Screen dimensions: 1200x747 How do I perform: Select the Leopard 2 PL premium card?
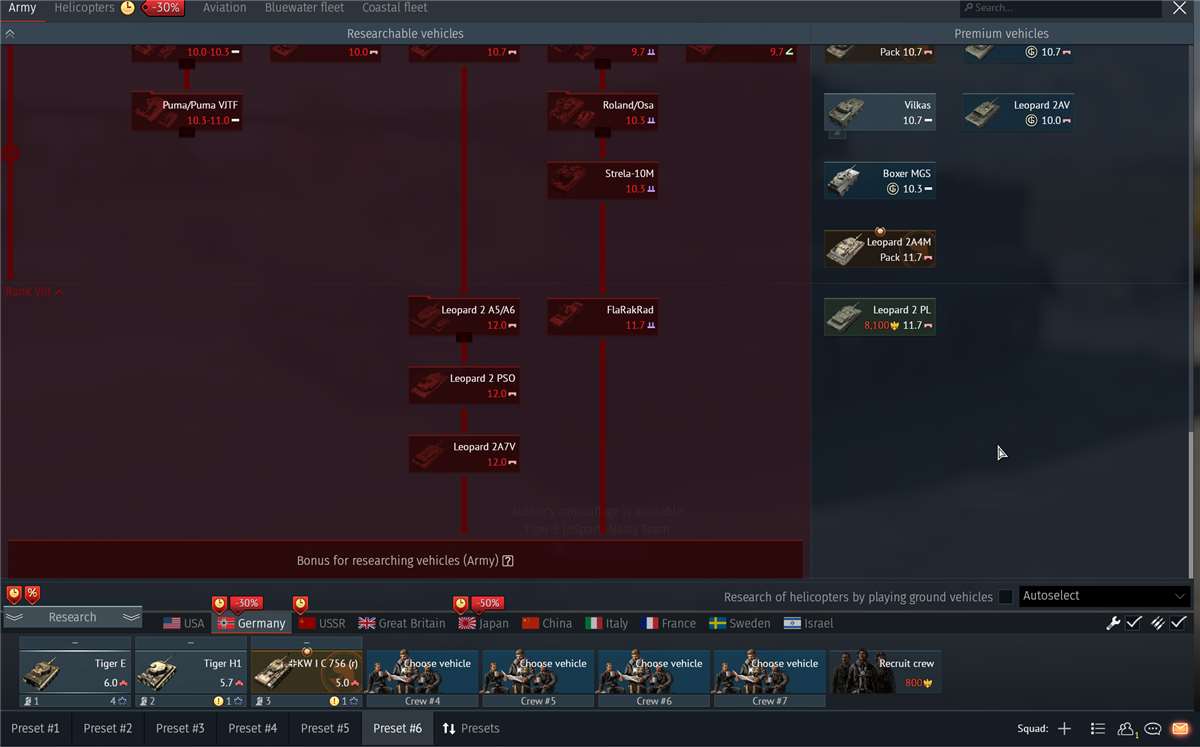(880, 317)
